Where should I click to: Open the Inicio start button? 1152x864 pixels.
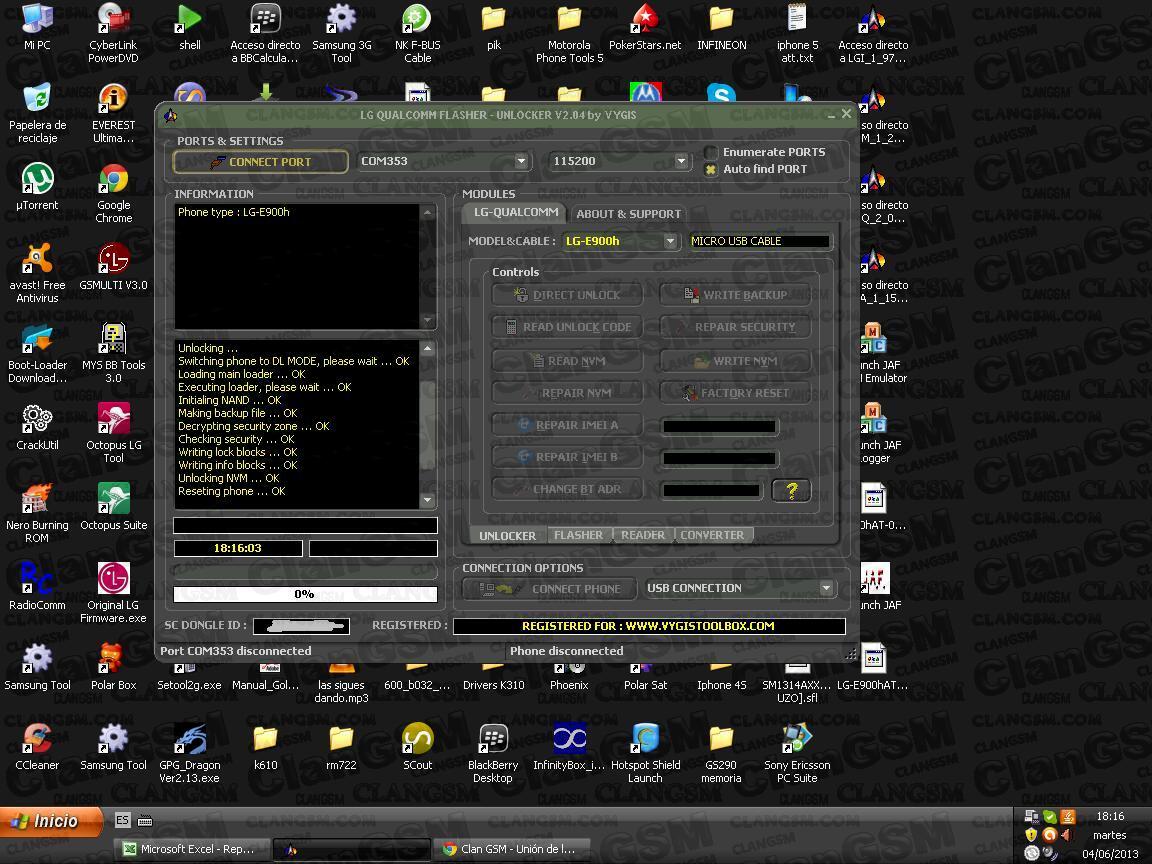51,821
